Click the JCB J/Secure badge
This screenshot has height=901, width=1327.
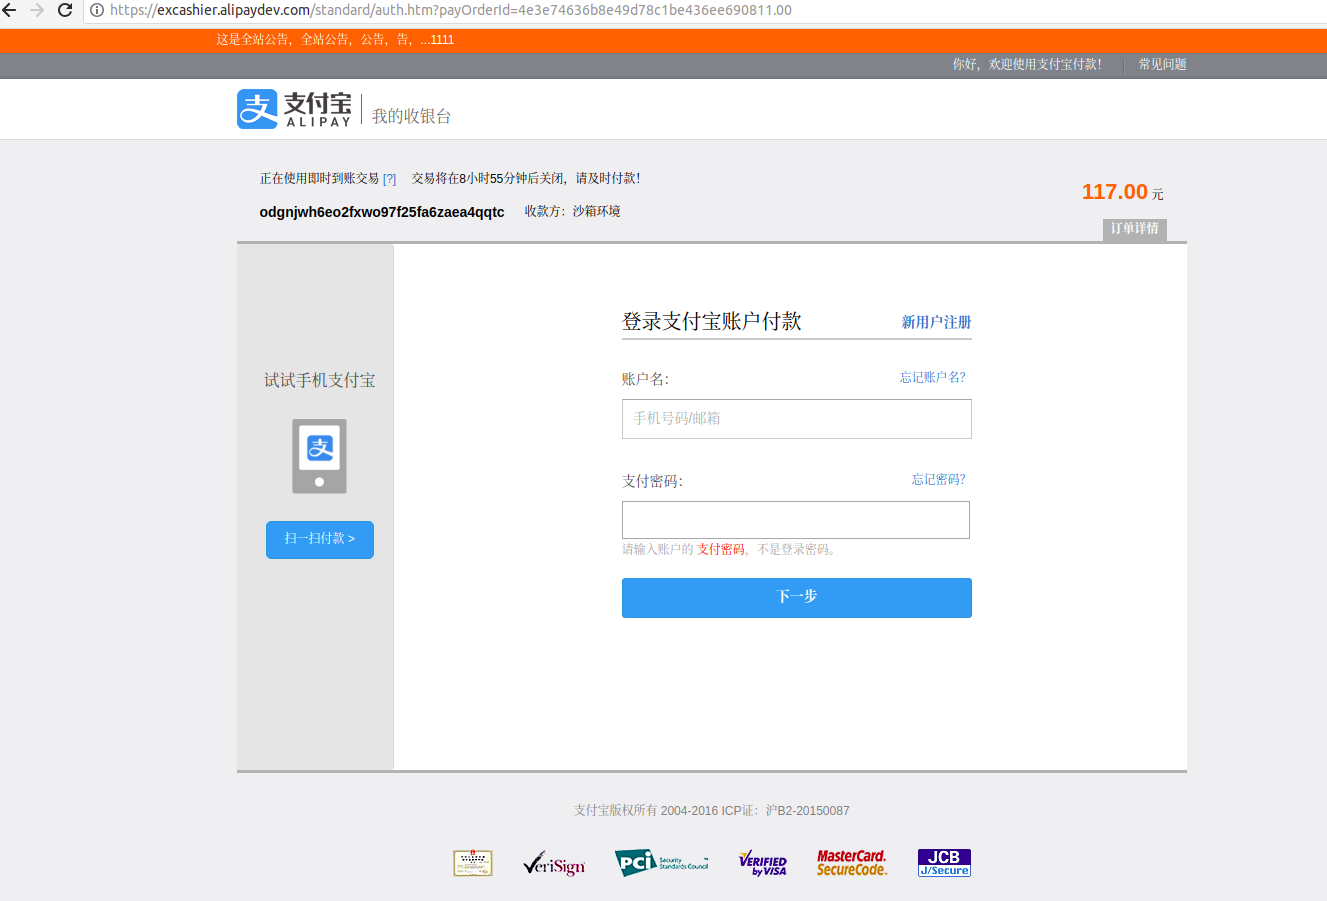944,863
